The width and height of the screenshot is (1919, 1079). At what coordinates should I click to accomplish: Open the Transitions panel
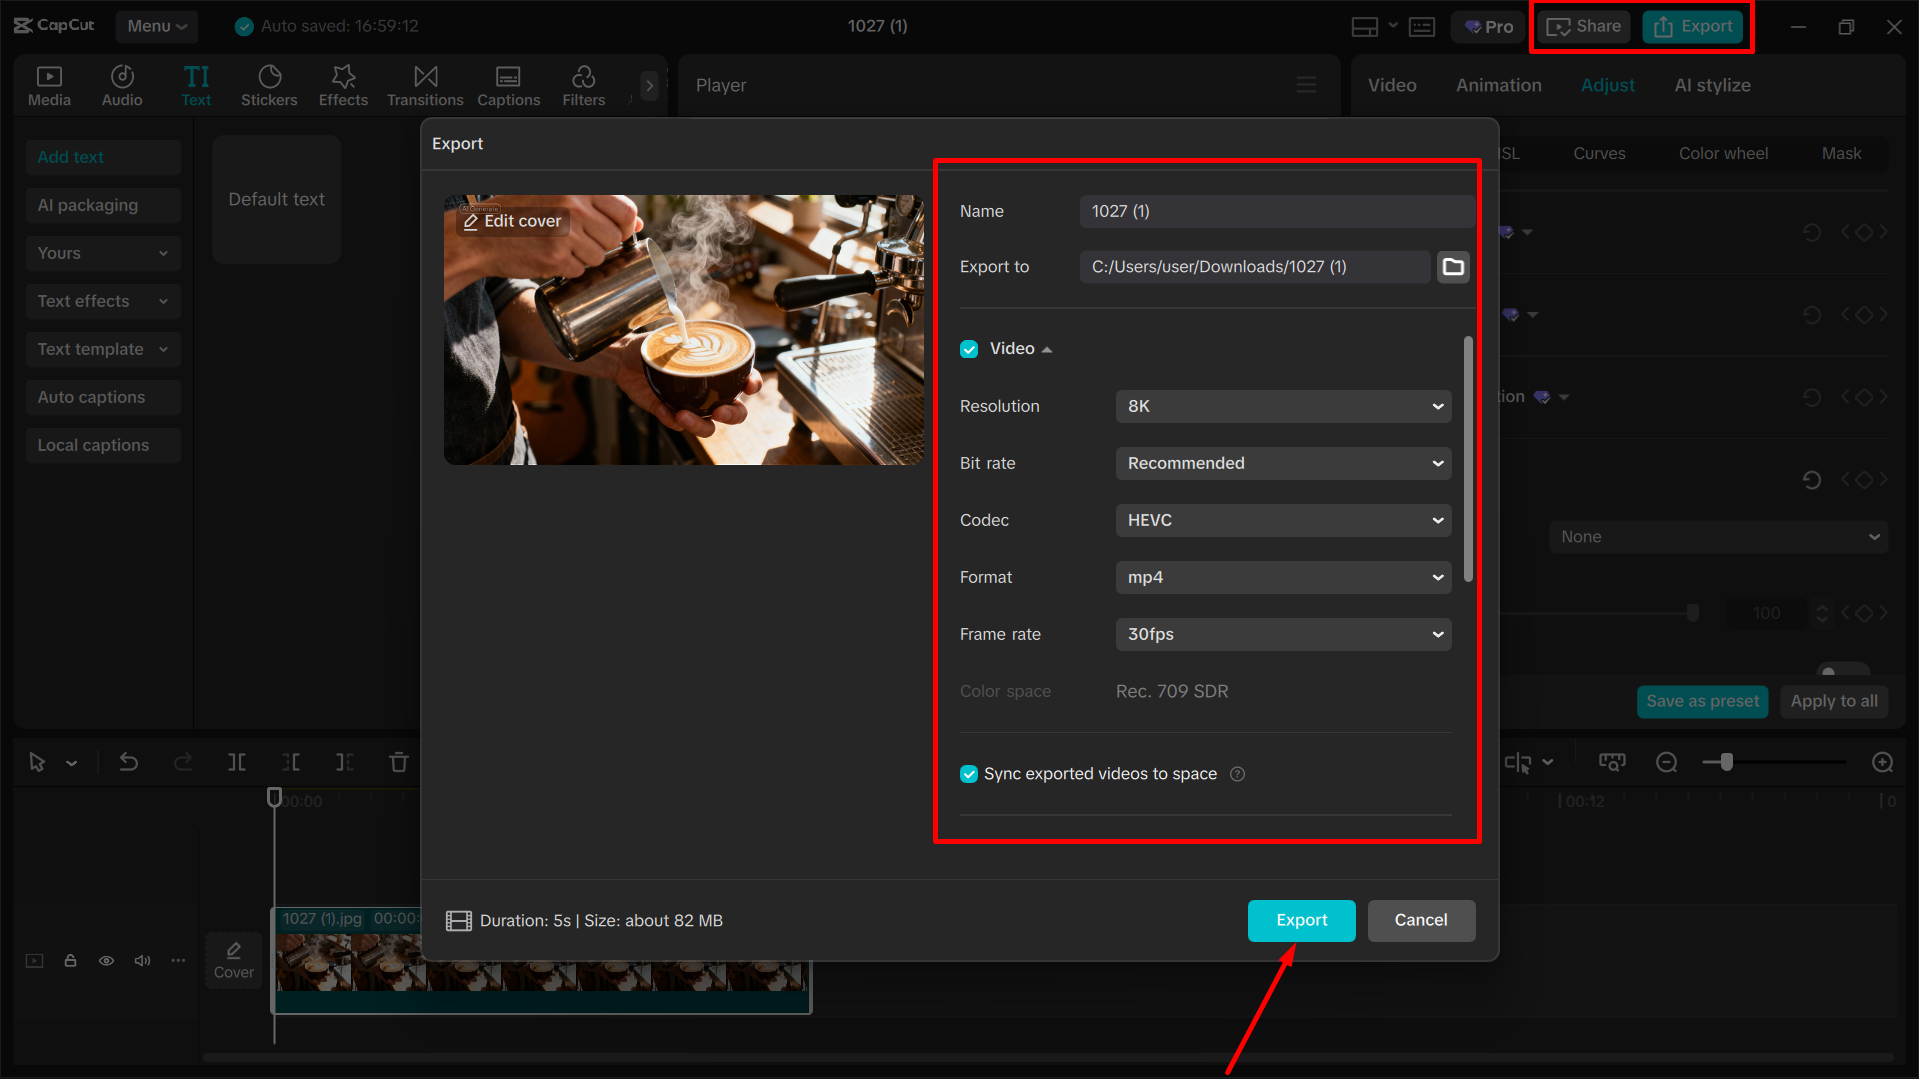pos(424,85)
